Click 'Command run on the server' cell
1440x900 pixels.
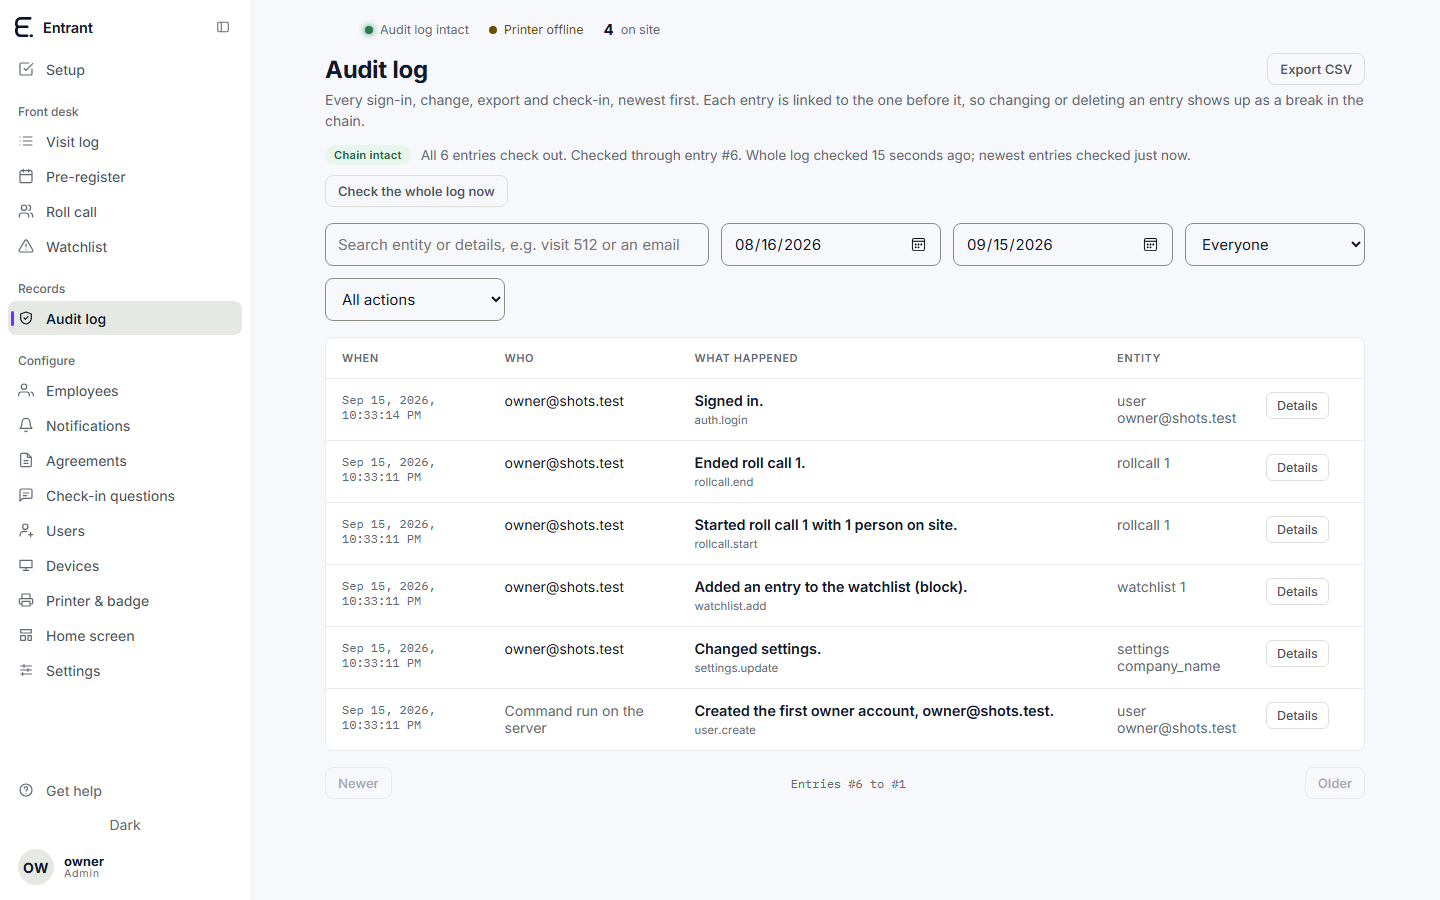(574, 720)
